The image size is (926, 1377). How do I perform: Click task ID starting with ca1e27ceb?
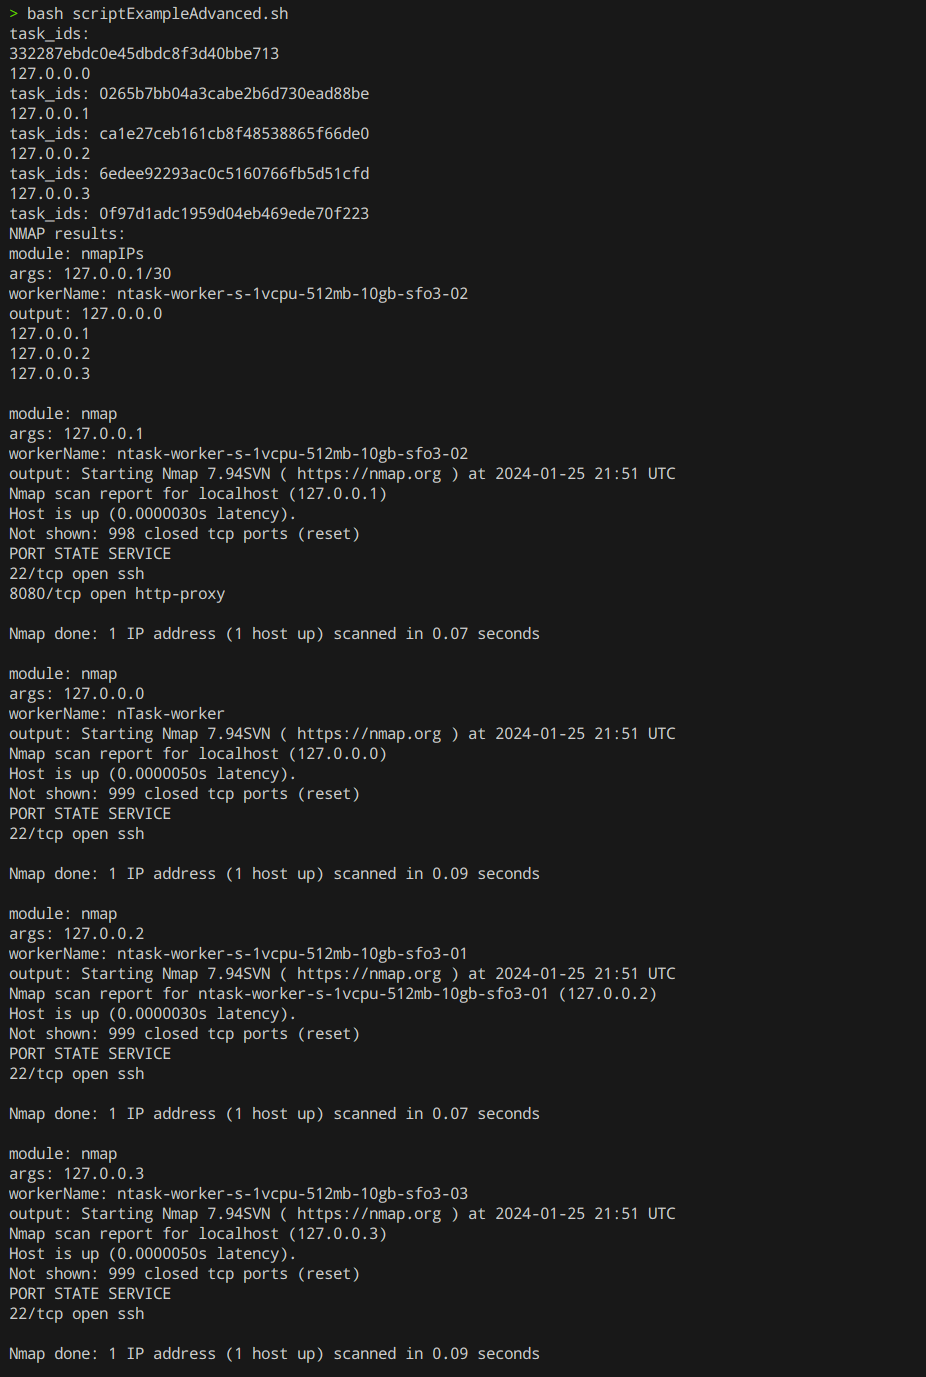point(234,134)
